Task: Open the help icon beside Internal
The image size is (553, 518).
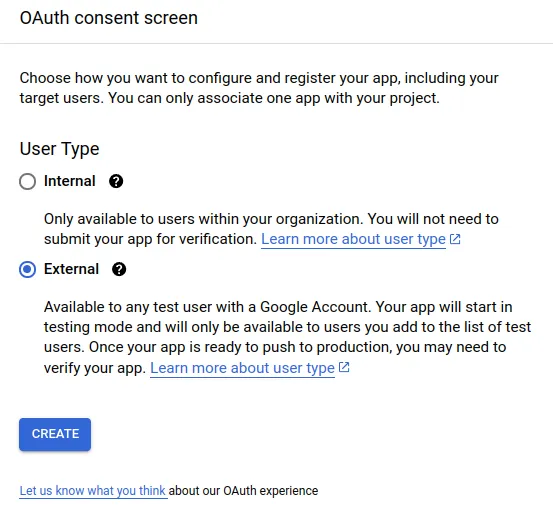Action: point(116,181)
